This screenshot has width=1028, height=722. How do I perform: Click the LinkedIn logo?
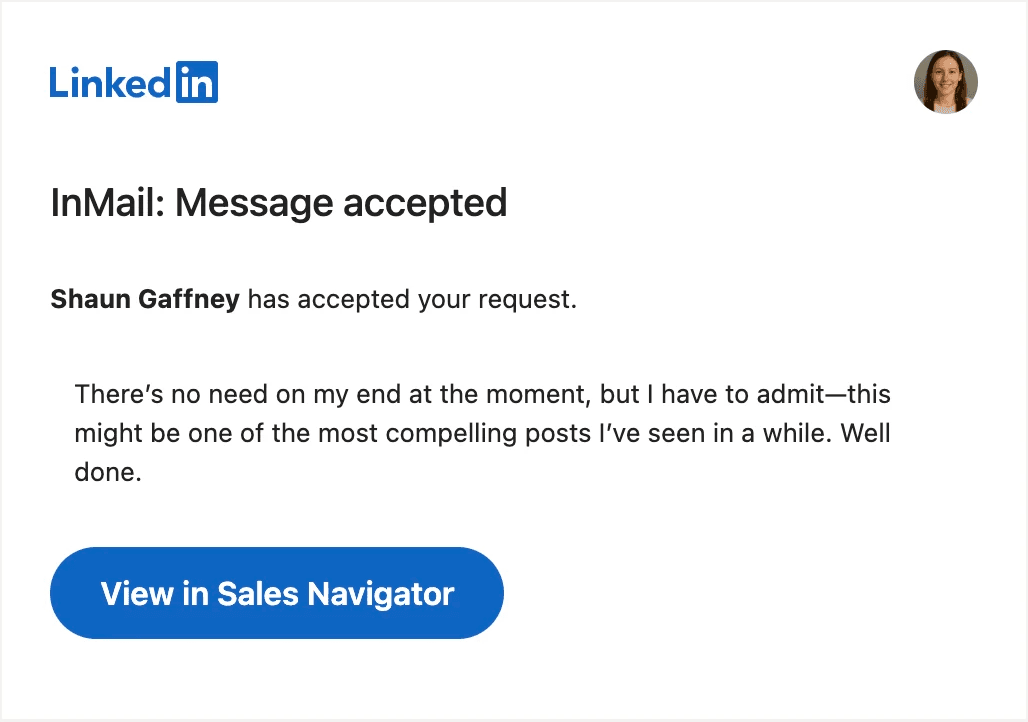[133, 82]
